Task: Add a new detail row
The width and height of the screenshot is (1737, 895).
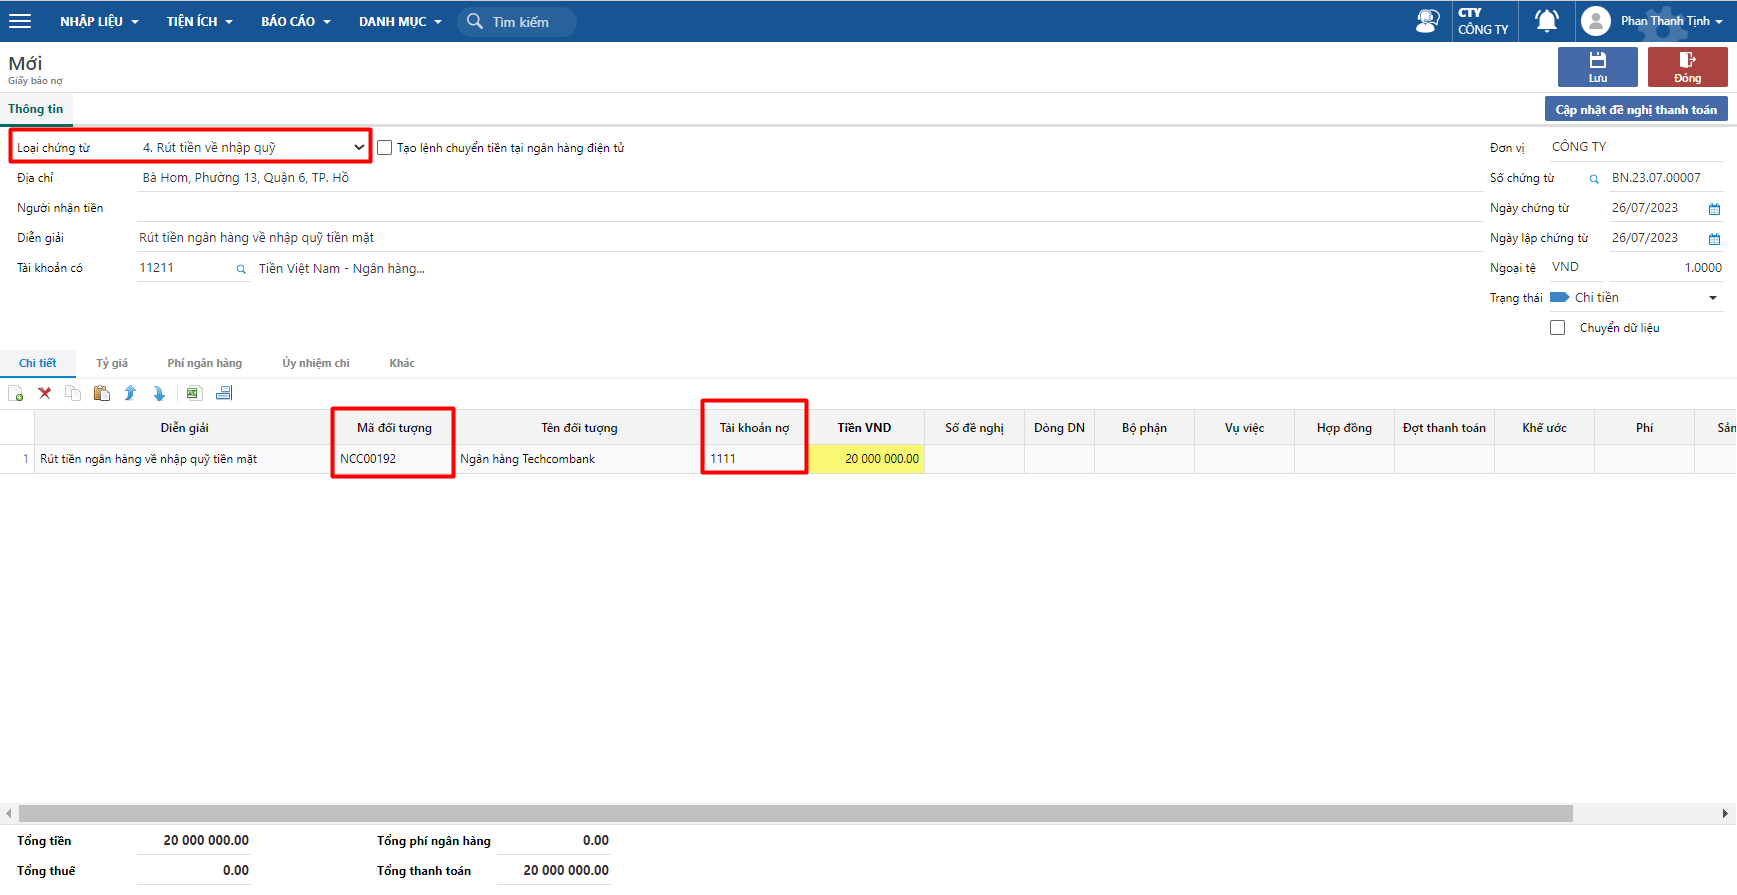Action: [x=16, y=394]
